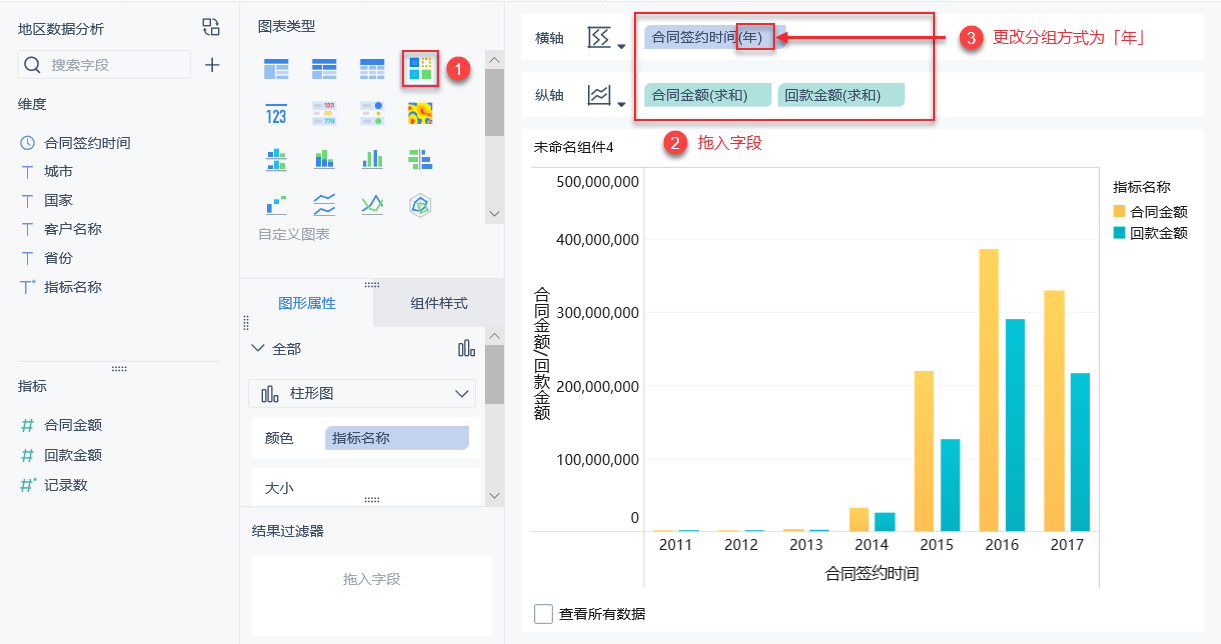The height and width of the screenshot is (644, 1221).
Task: Open the 回款金额(求和) field pill menu
Action: click(841, 95)
